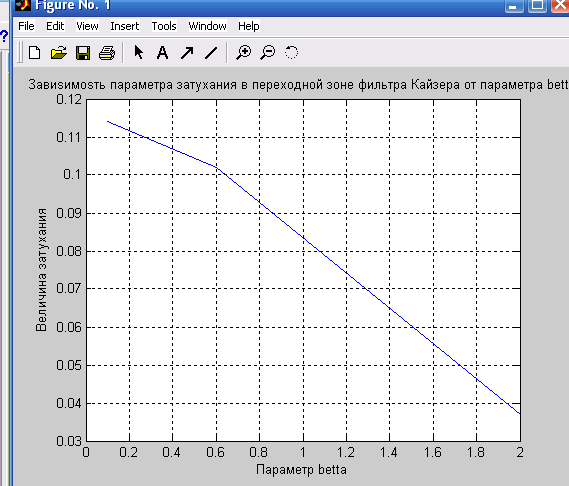Click the Figure No. 1 window title
Image resolution: width=569 pixels, height=486 pixels.
click(73, 5)
